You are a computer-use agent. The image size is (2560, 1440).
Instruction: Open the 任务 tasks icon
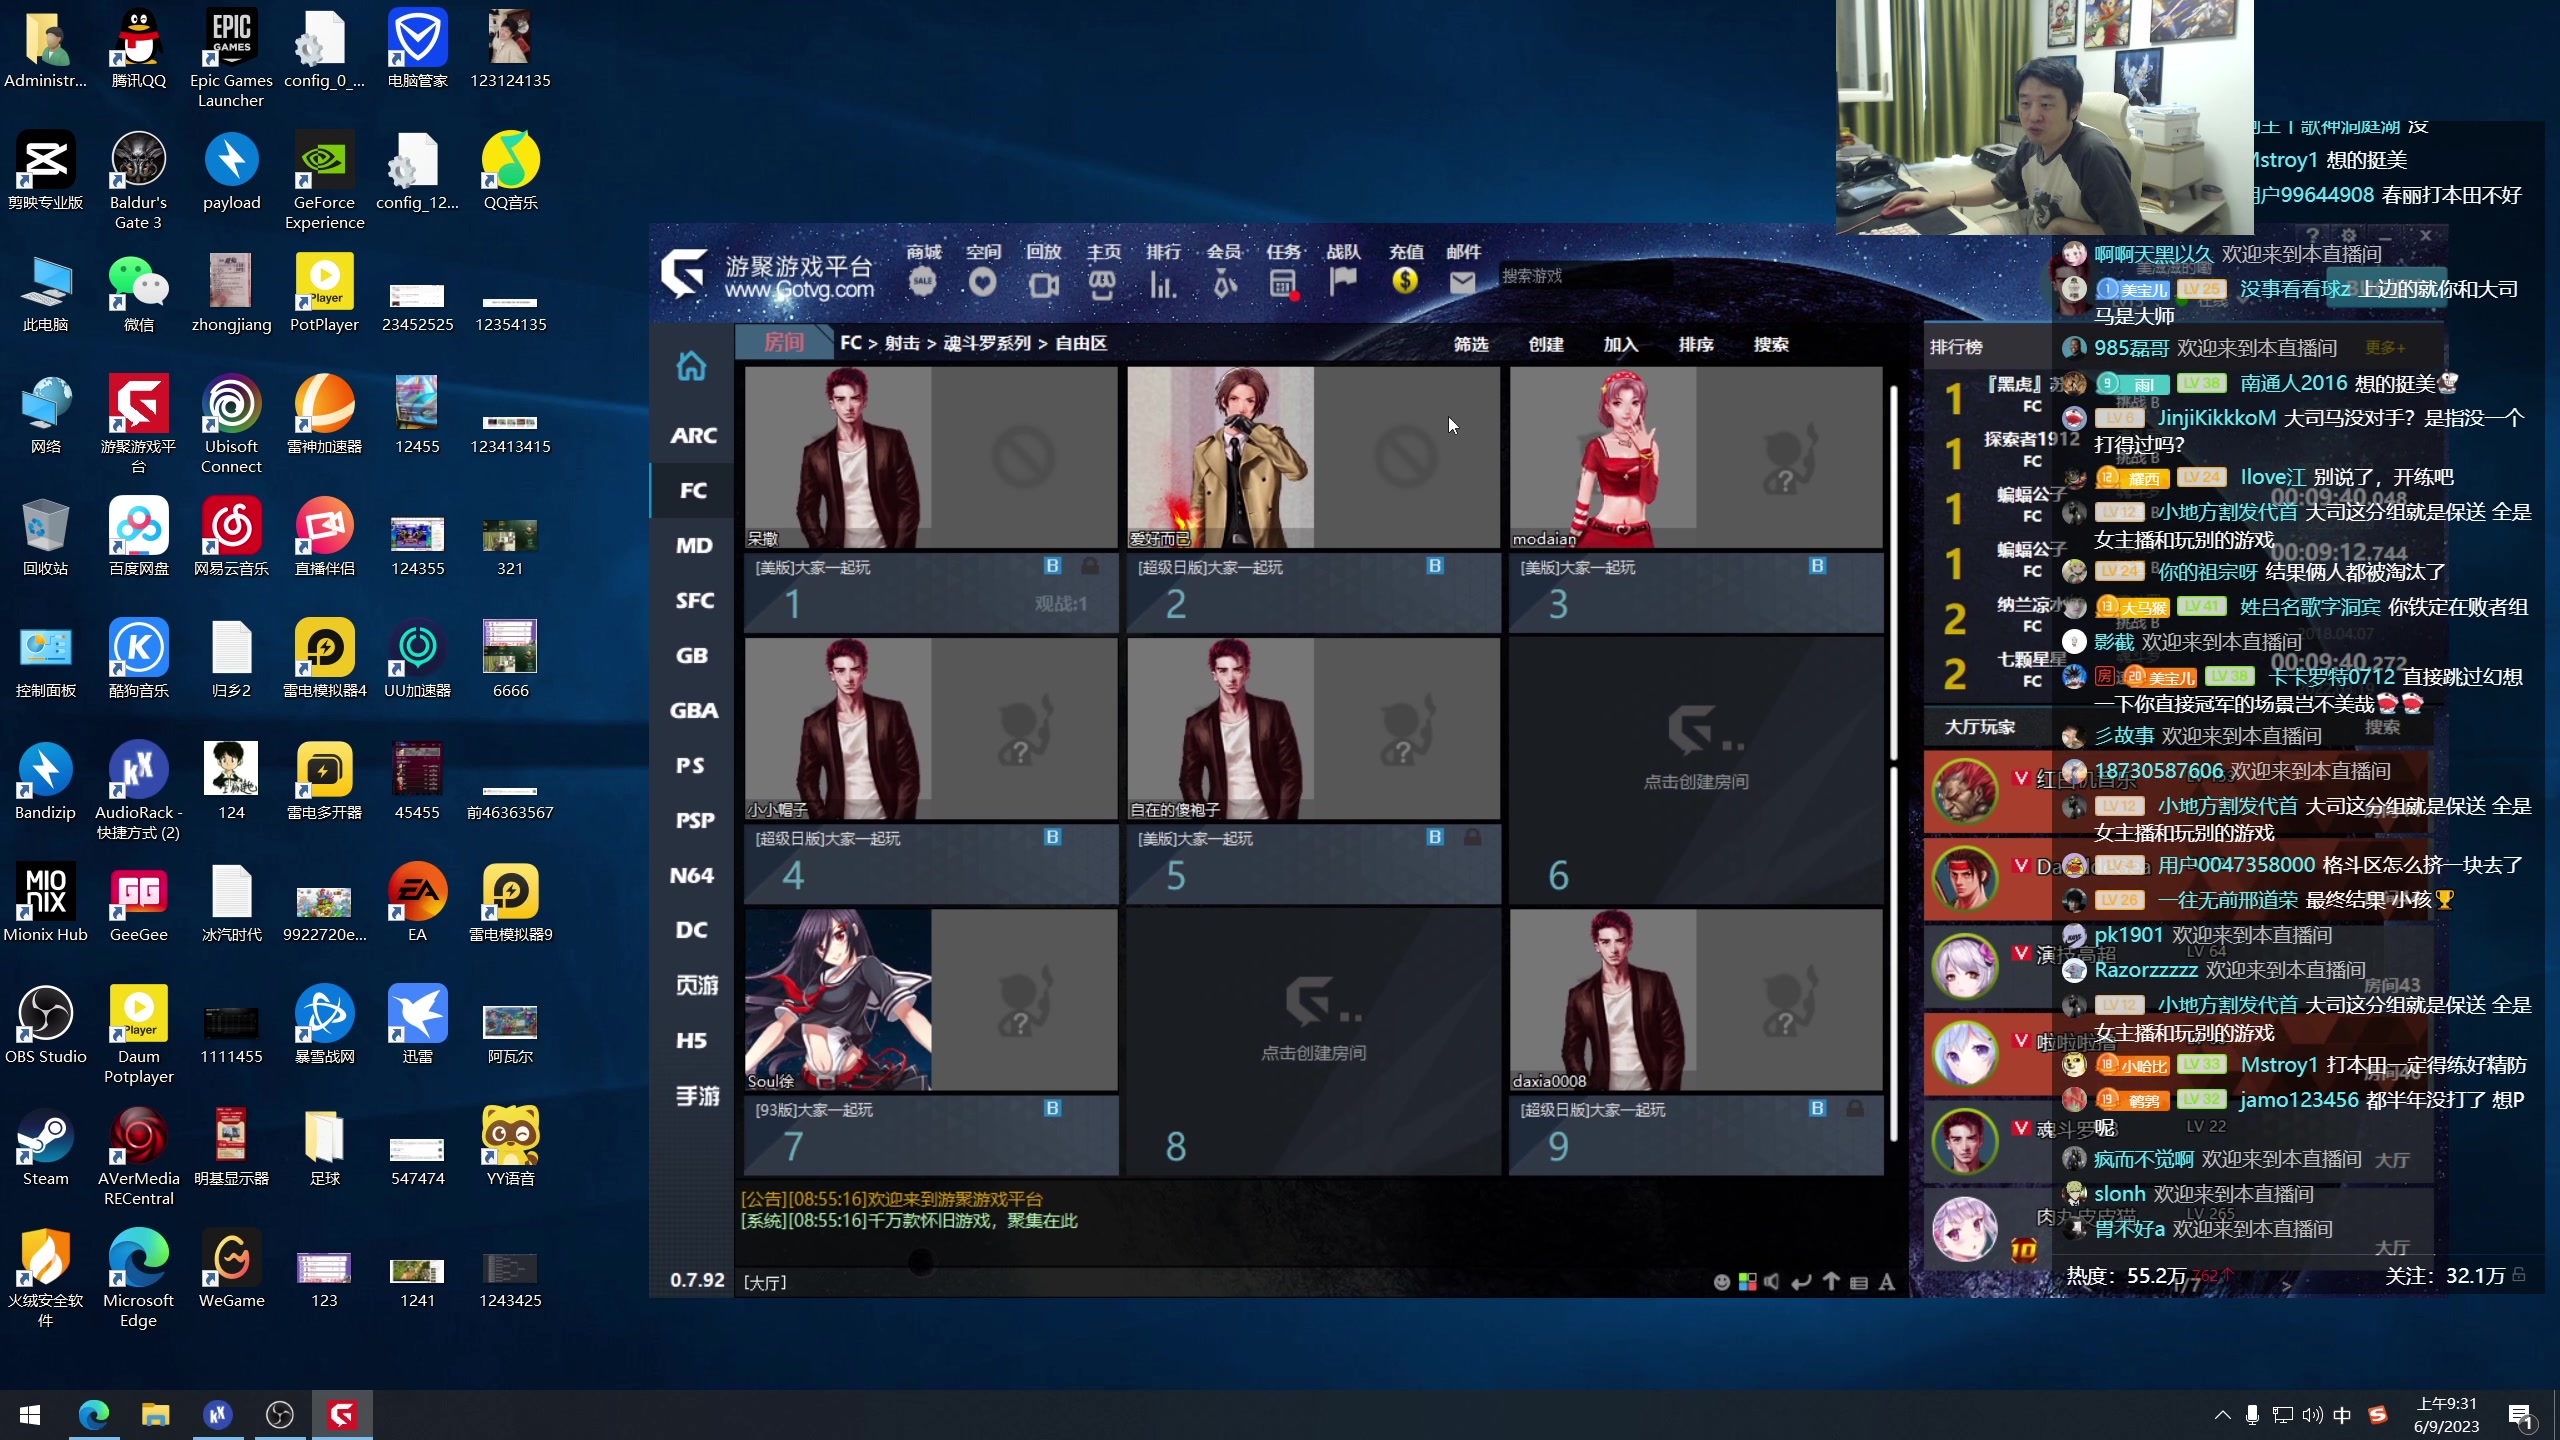tap(1283, 271)
